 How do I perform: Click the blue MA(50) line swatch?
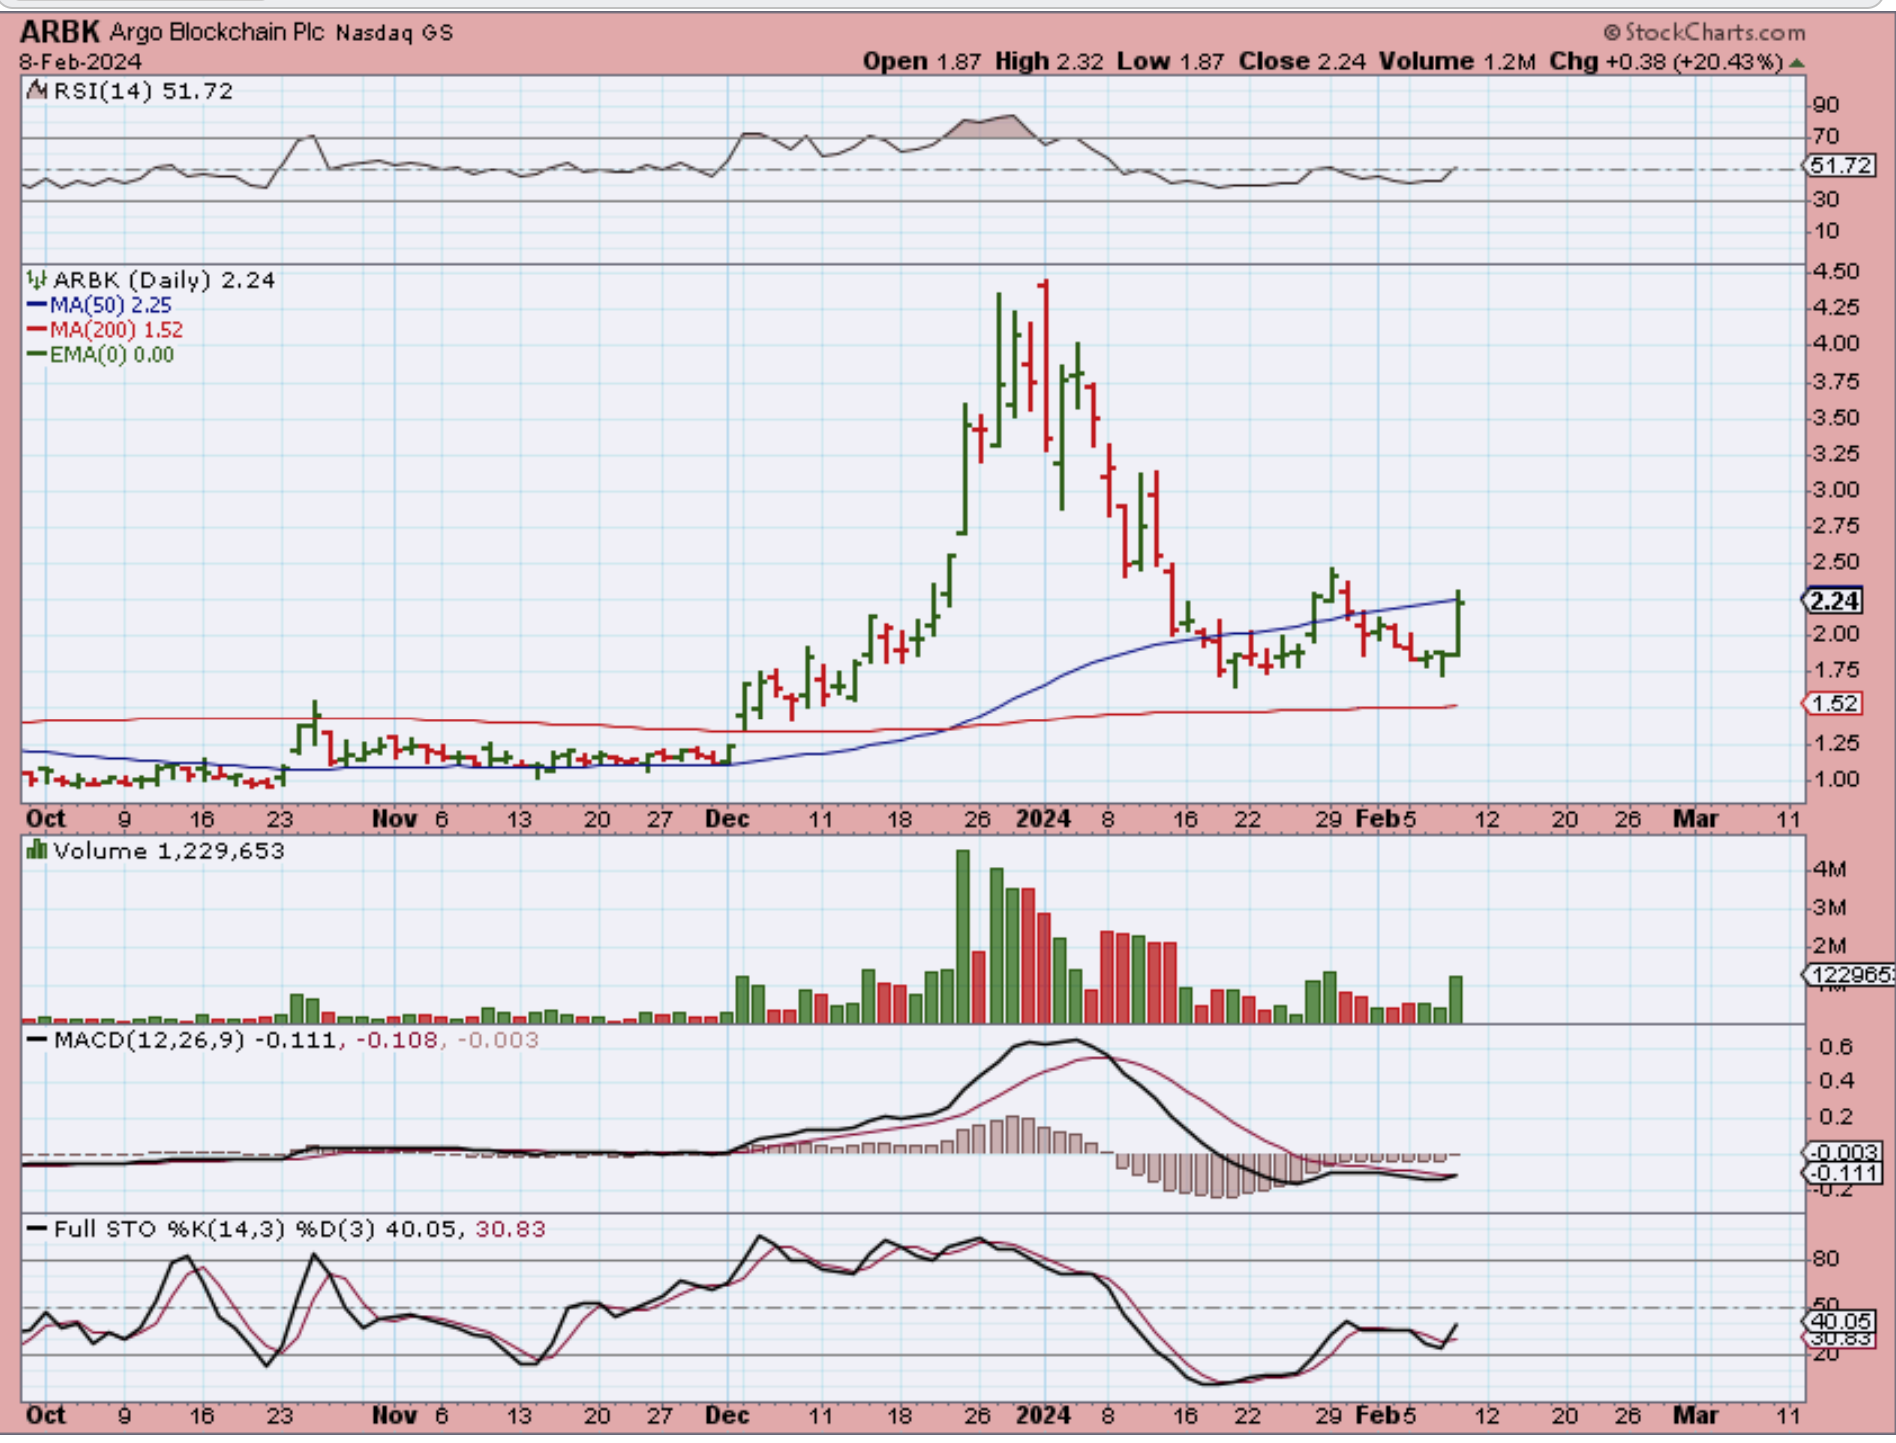tap(37, 305)
